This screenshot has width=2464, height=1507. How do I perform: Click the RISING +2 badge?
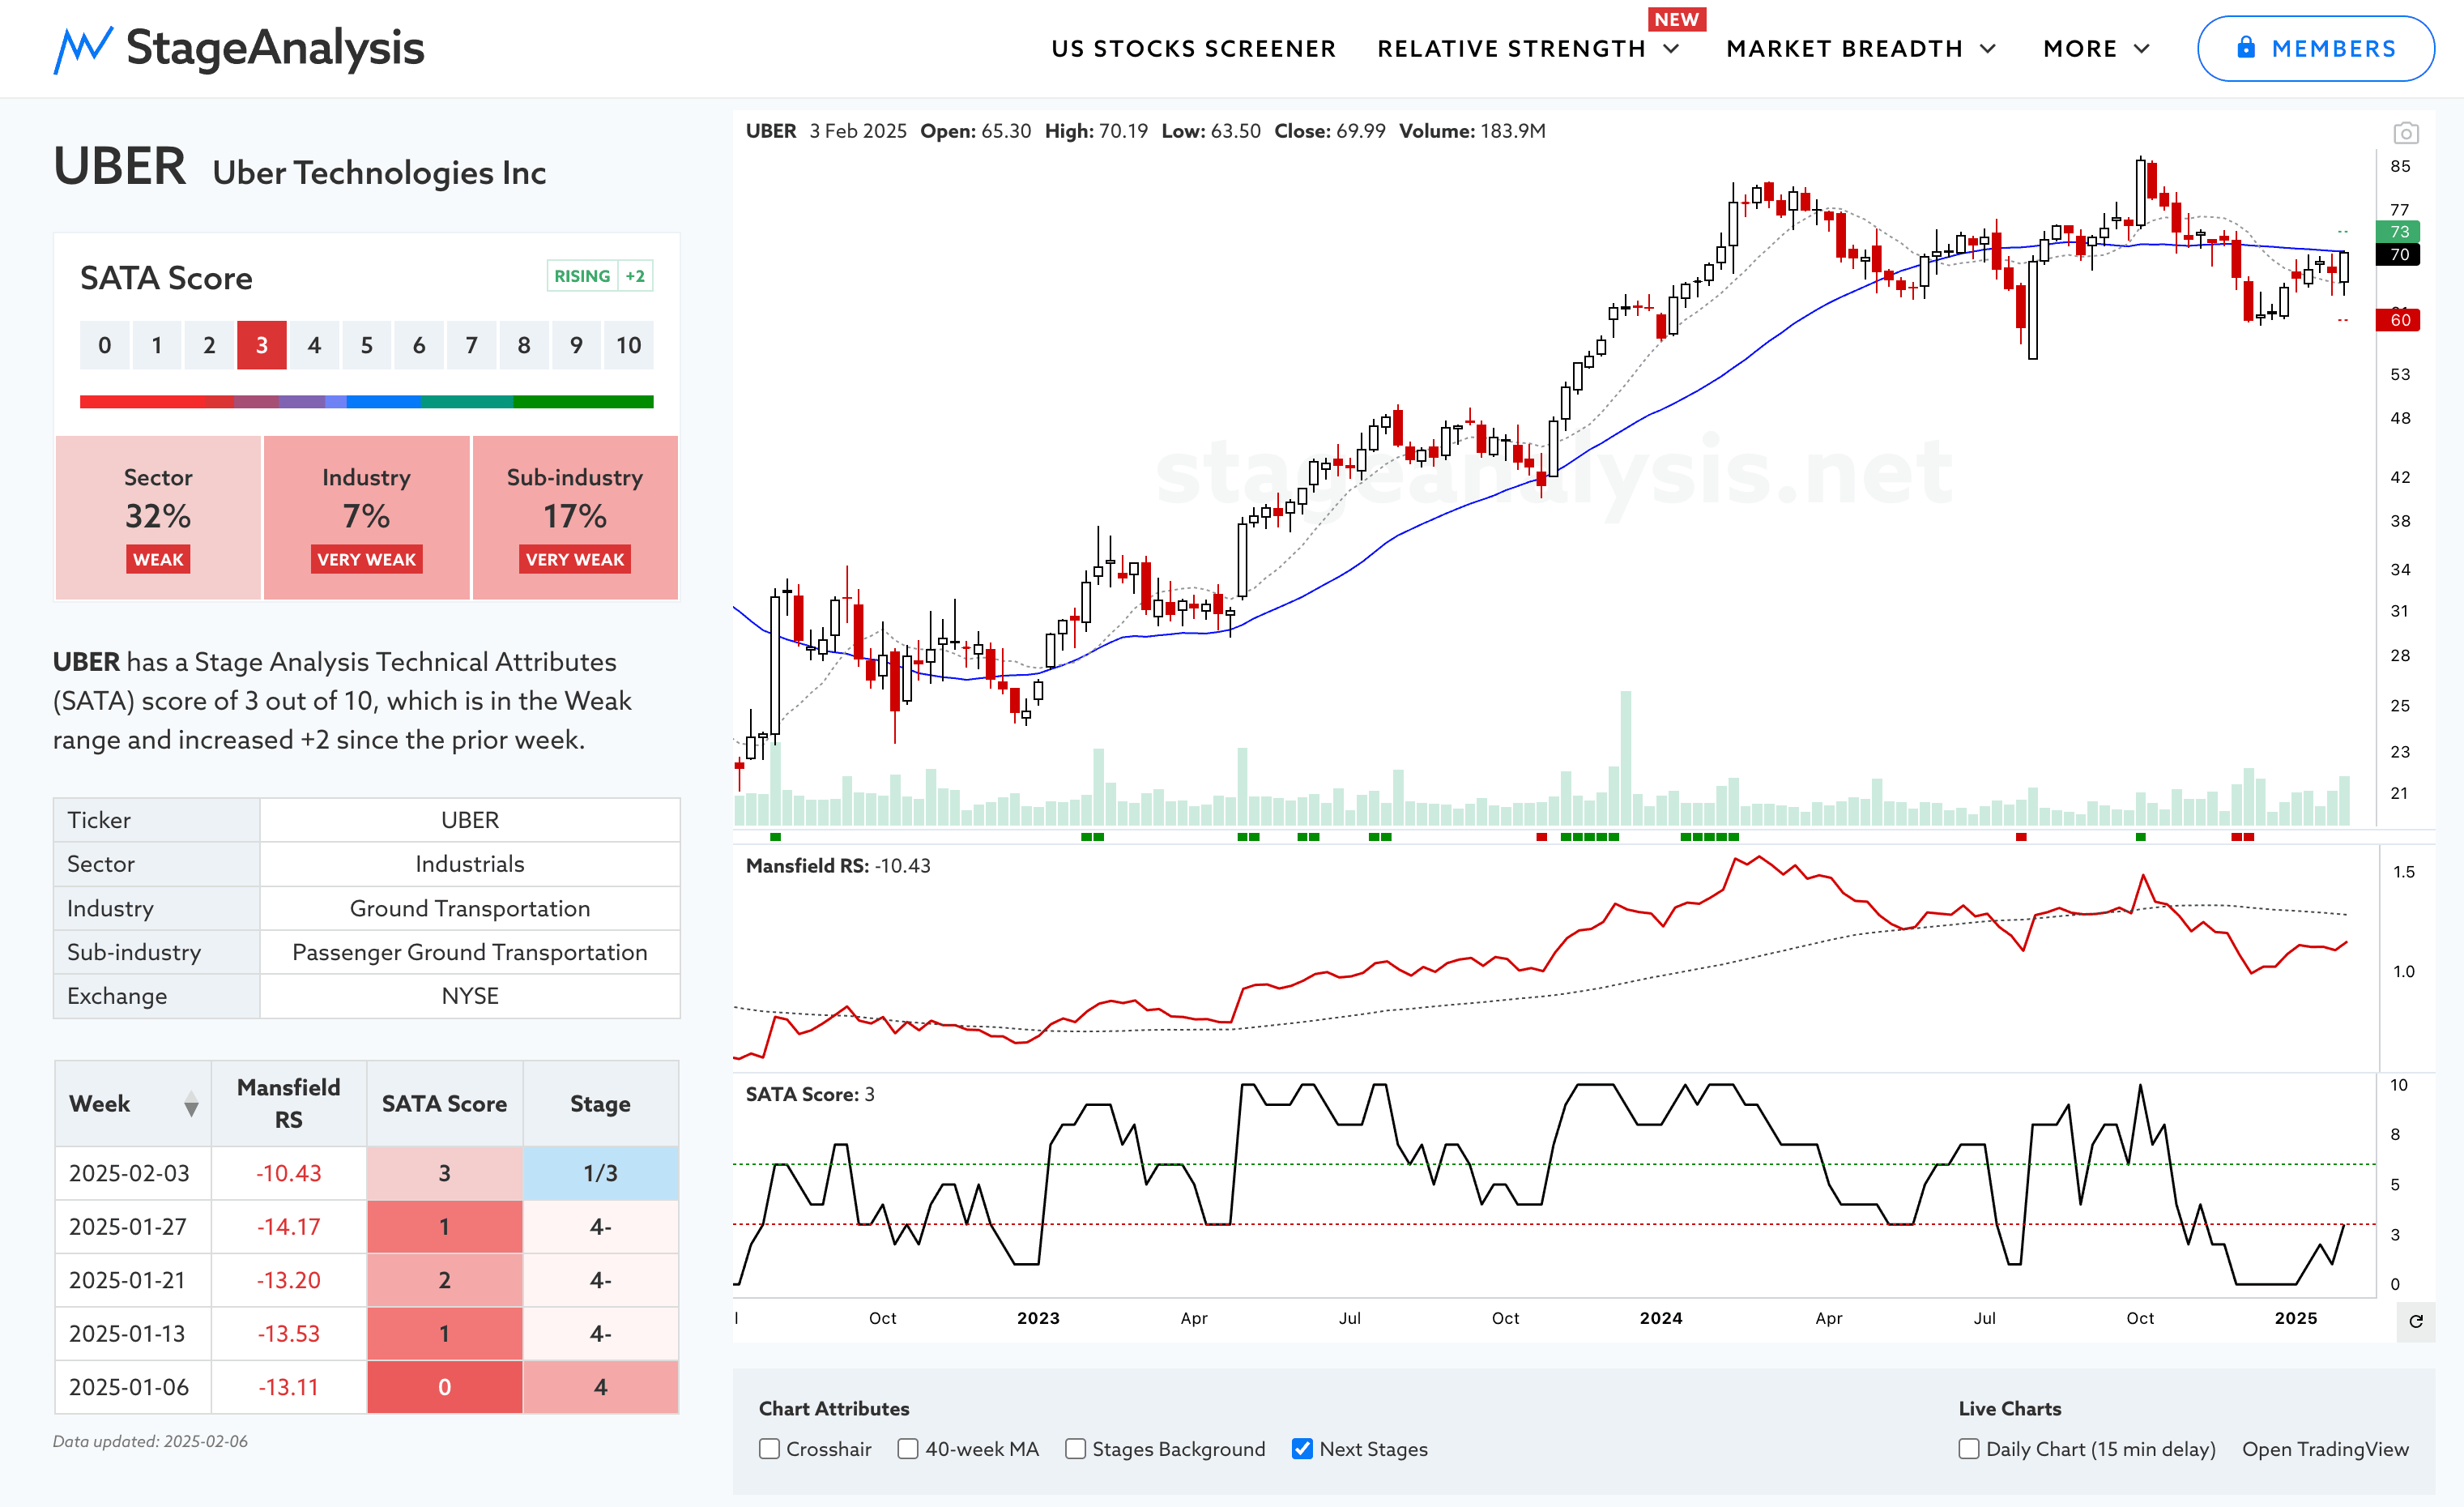point(600,276)
